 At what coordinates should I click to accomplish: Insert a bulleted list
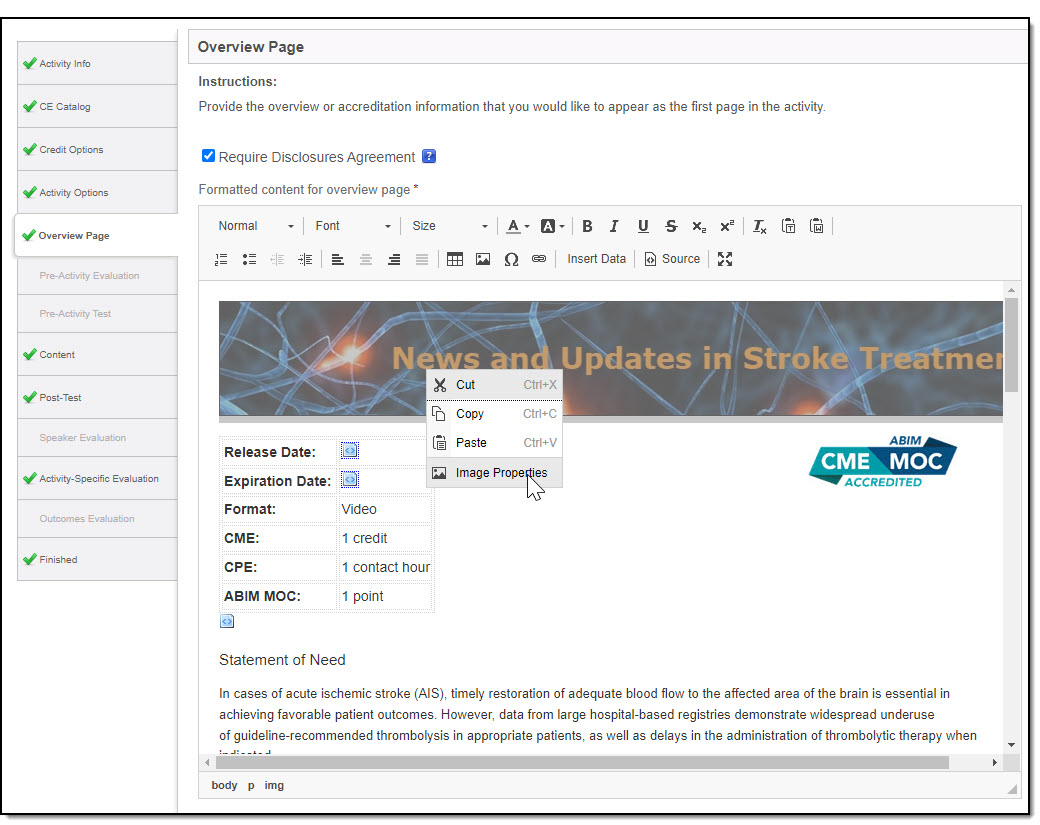click(249, 259)
